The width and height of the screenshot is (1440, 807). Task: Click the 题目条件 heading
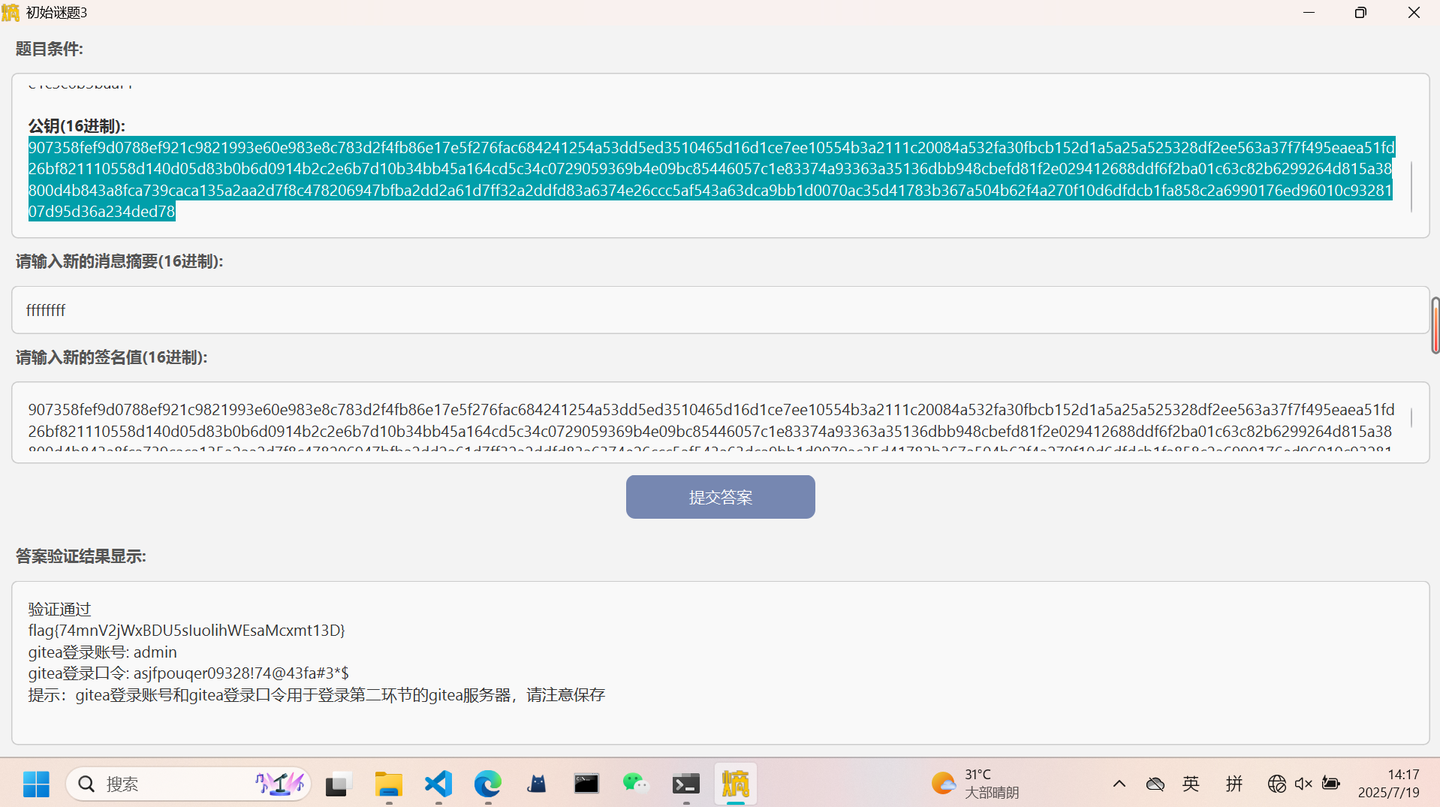pyautogui.click(x=49, y=49)
